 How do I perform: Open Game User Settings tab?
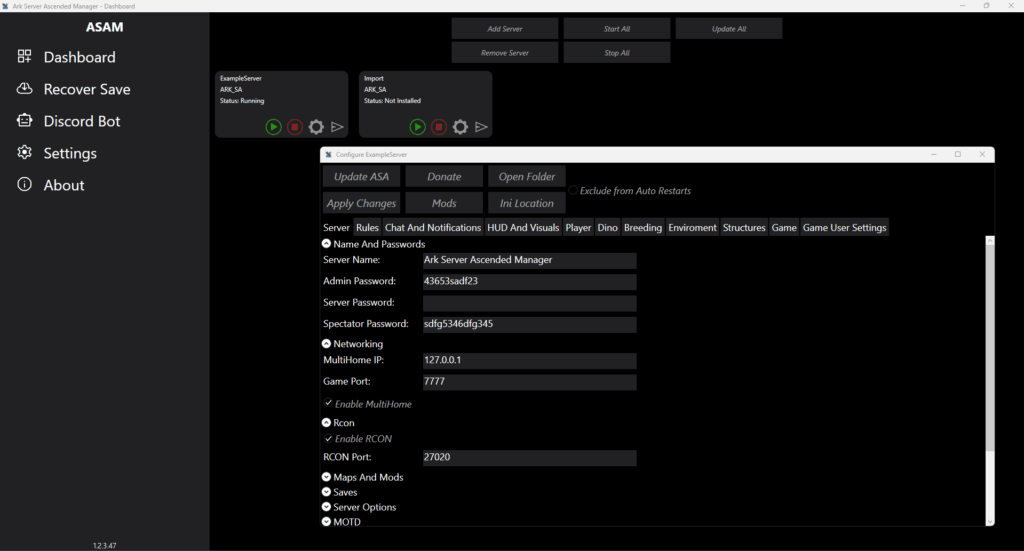pyautogui.click(x=844, y=227)
